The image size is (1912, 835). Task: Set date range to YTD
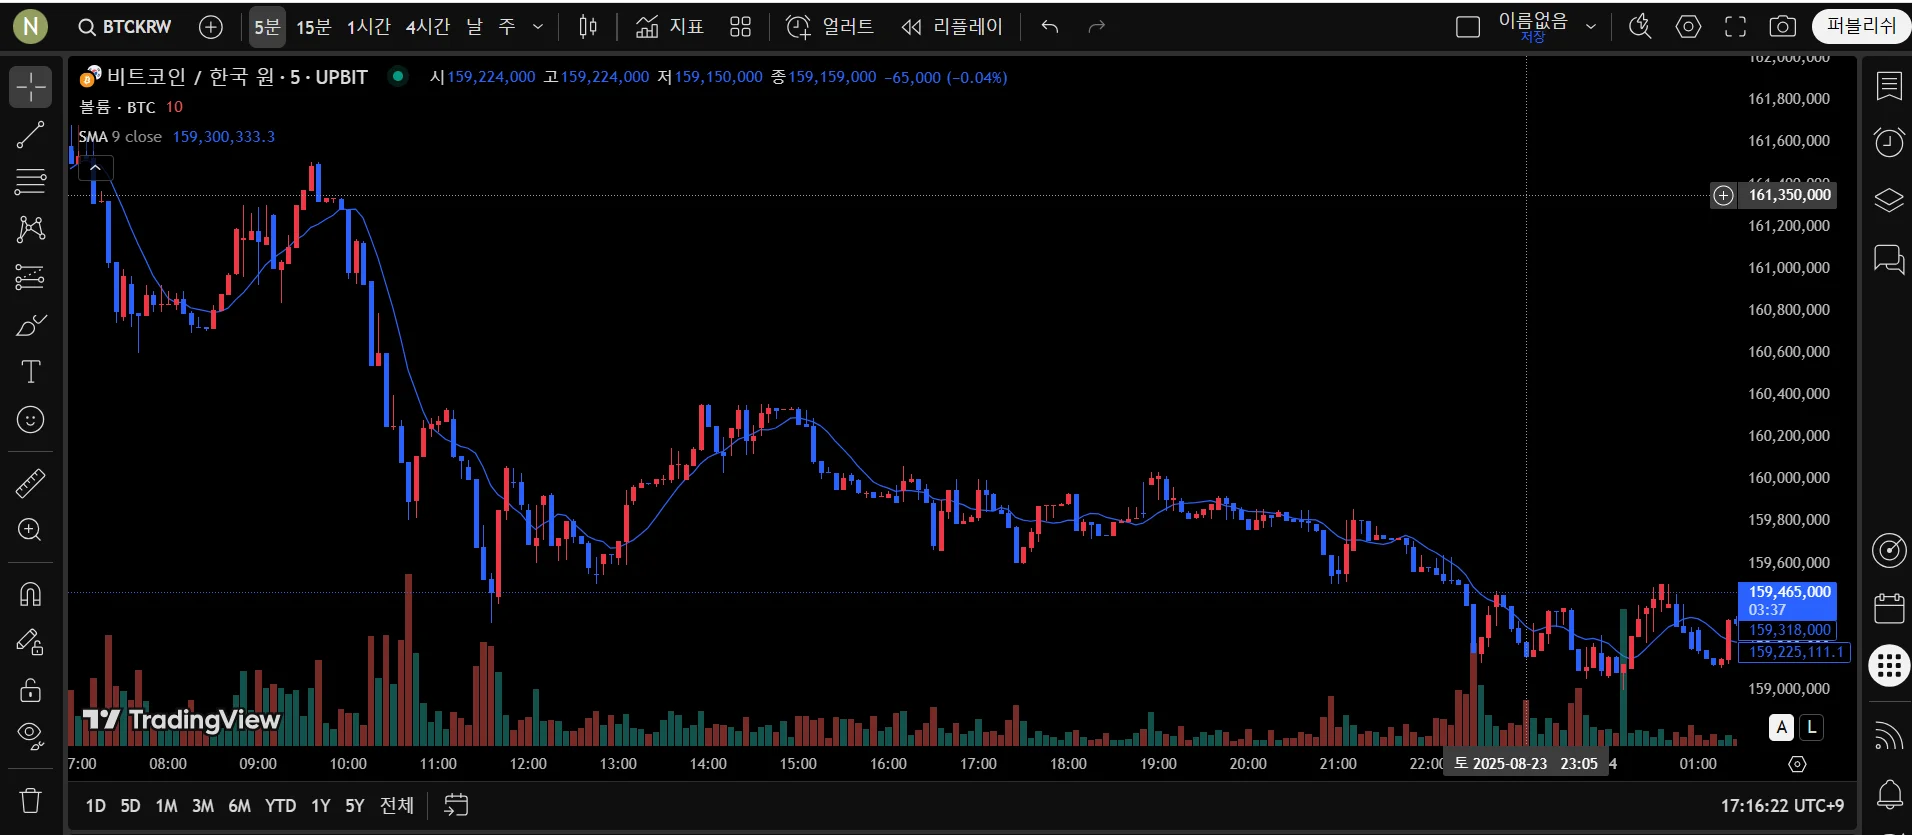(x=280, y=806)
